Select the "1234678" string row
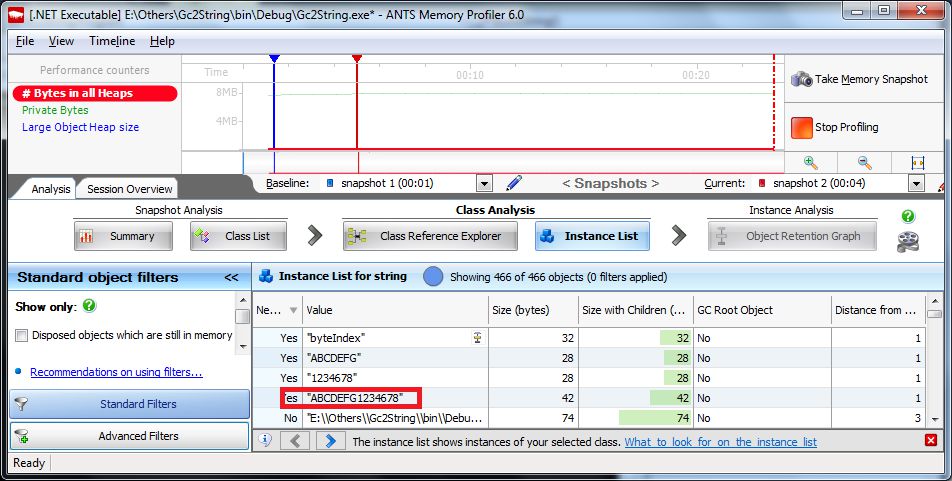Viewport: 952px width, 481px height. pos(589,378)
